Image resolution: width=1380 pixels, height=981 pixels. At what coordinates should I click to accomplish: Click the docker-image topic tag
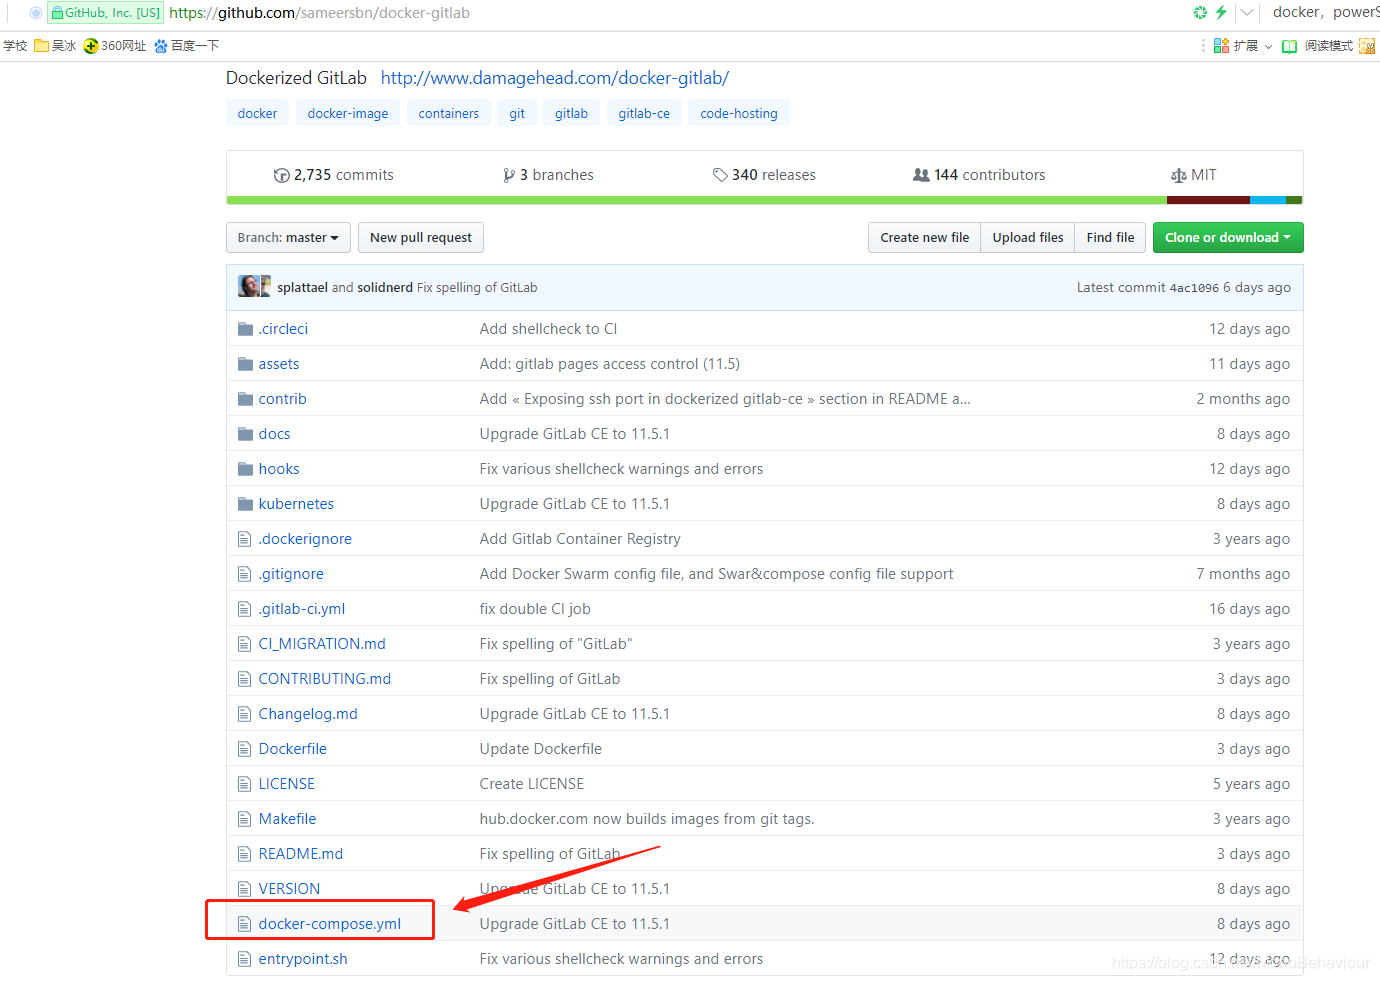(348, 114)
